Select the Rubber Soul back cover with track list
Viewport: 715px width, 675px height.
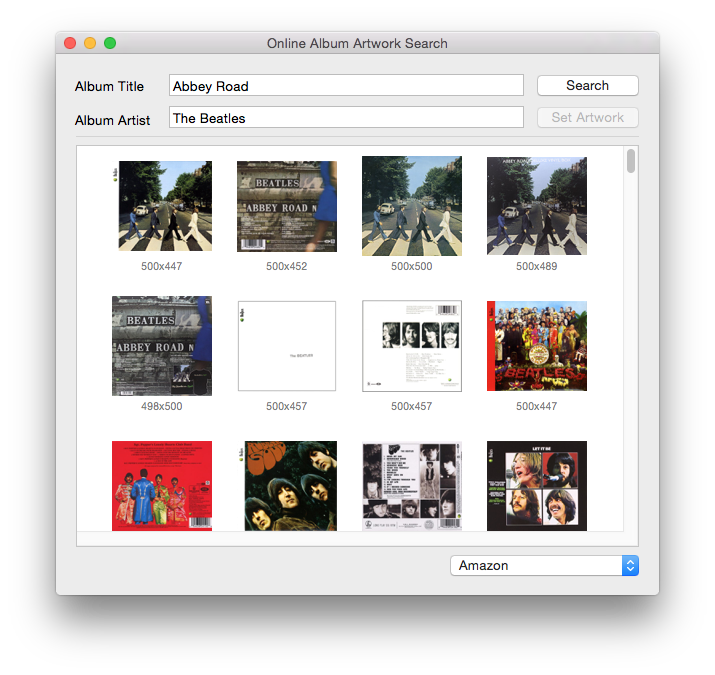tap(412, 486)
